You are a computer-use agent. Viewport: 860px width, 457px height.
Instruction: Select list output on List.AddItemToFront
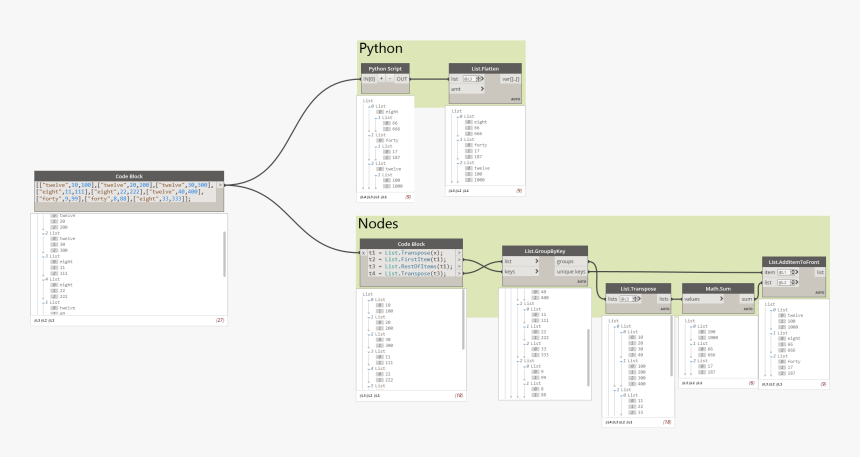(x=819, y=272)
